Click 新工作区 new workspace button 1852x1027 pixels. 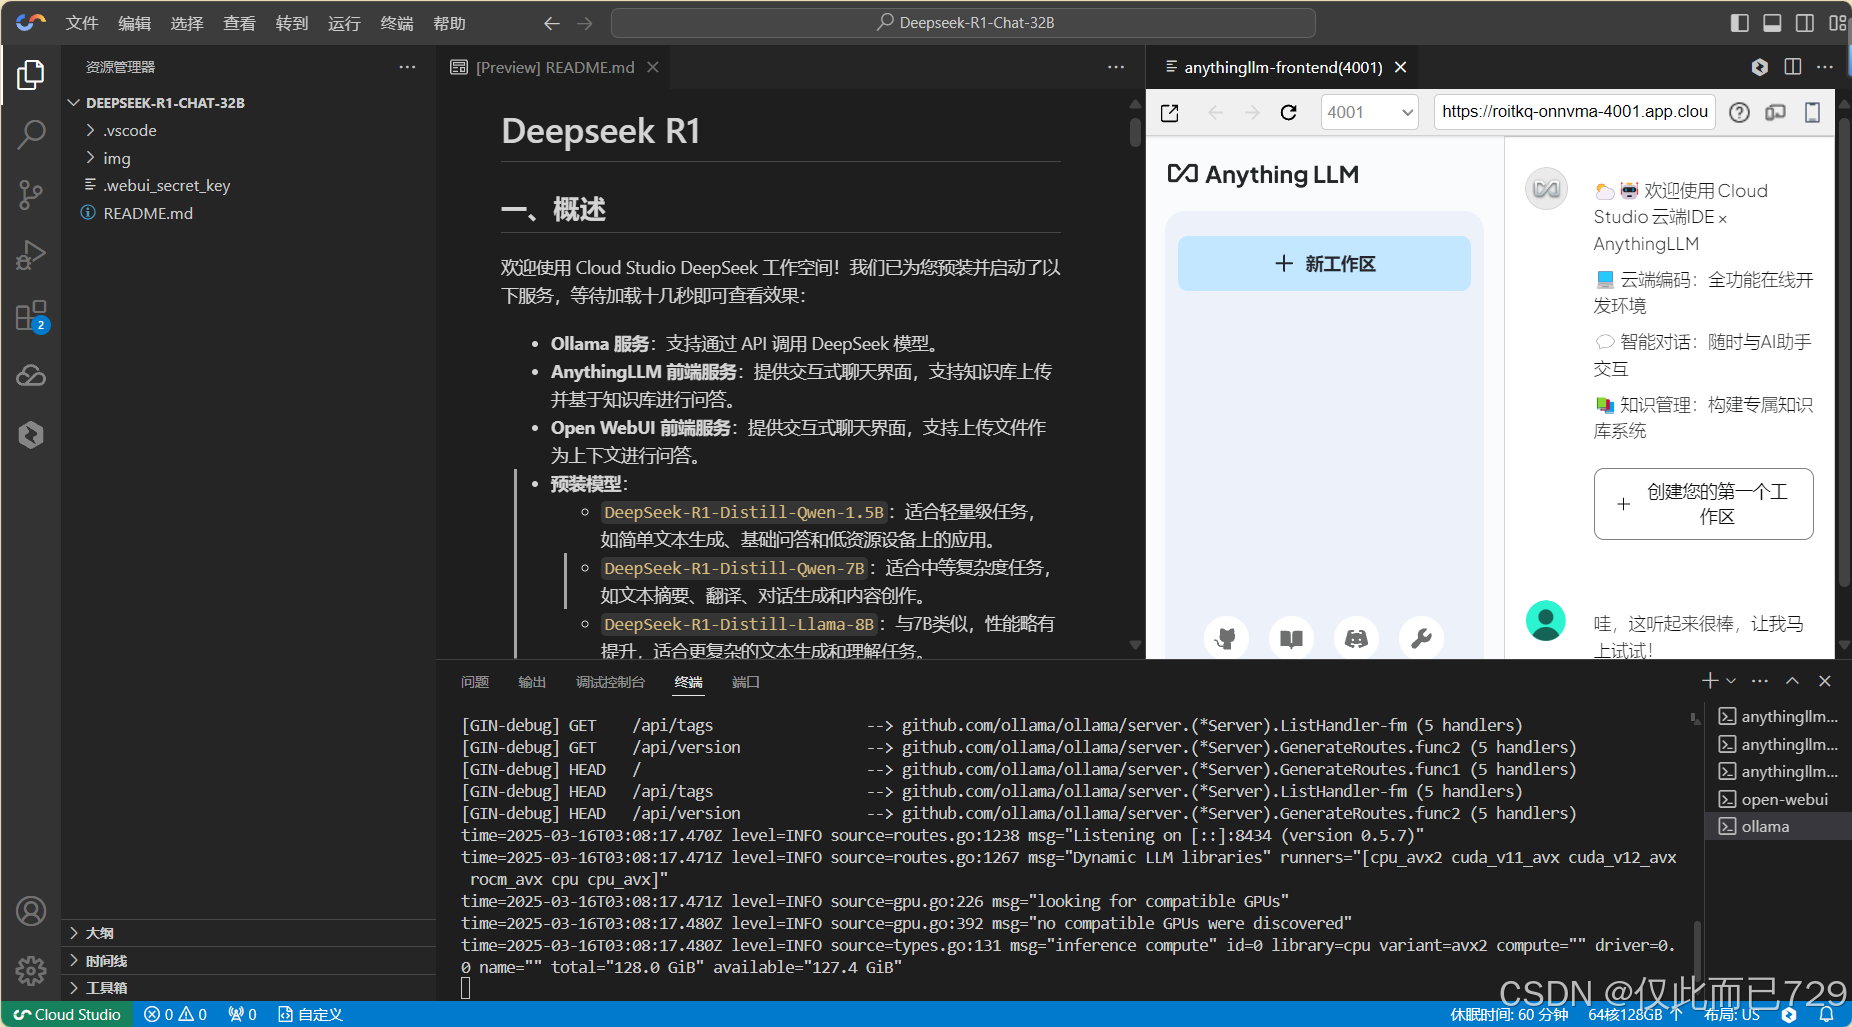pyautogui.click(x=1324, y=264)
